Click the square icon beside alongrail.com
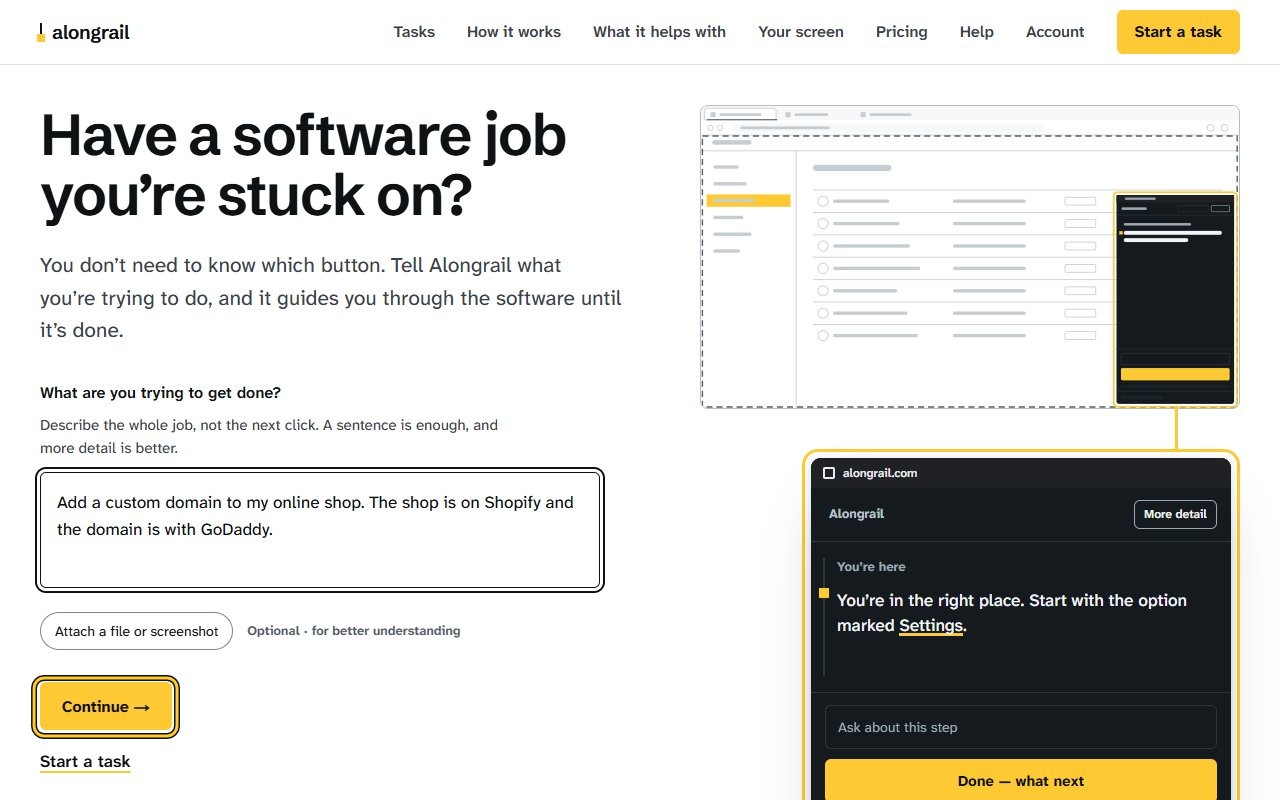 [829, 473]
